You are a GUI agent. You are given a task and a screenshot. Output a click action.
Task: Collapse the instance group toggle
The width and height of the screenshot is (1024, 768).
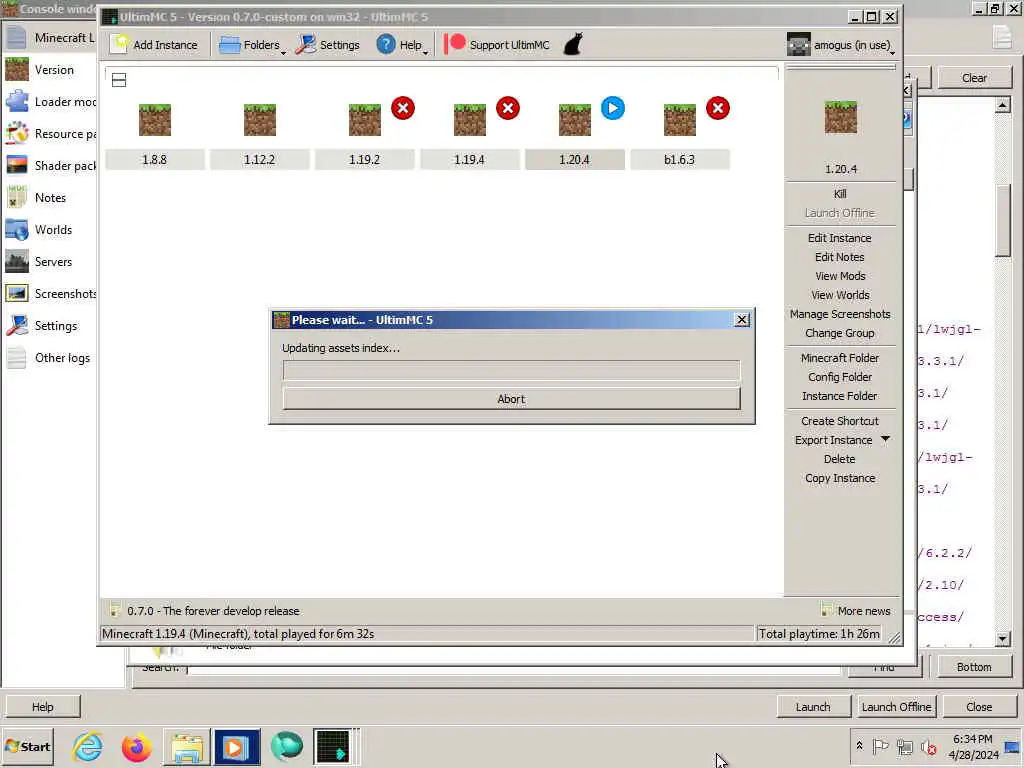click(119, 80)
